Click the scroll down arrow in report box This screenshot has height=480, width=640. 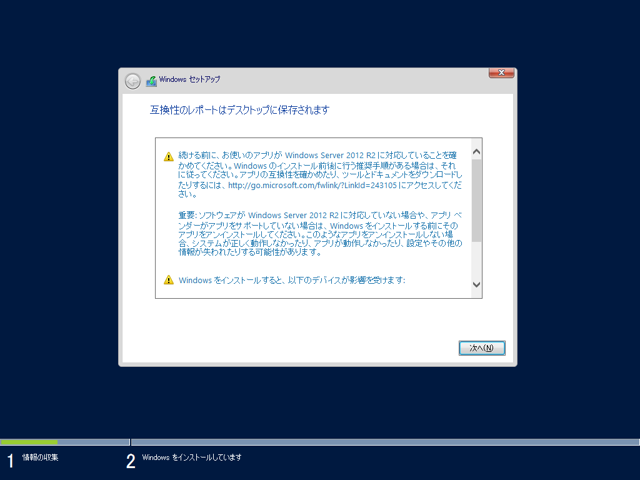coord(476,284)
